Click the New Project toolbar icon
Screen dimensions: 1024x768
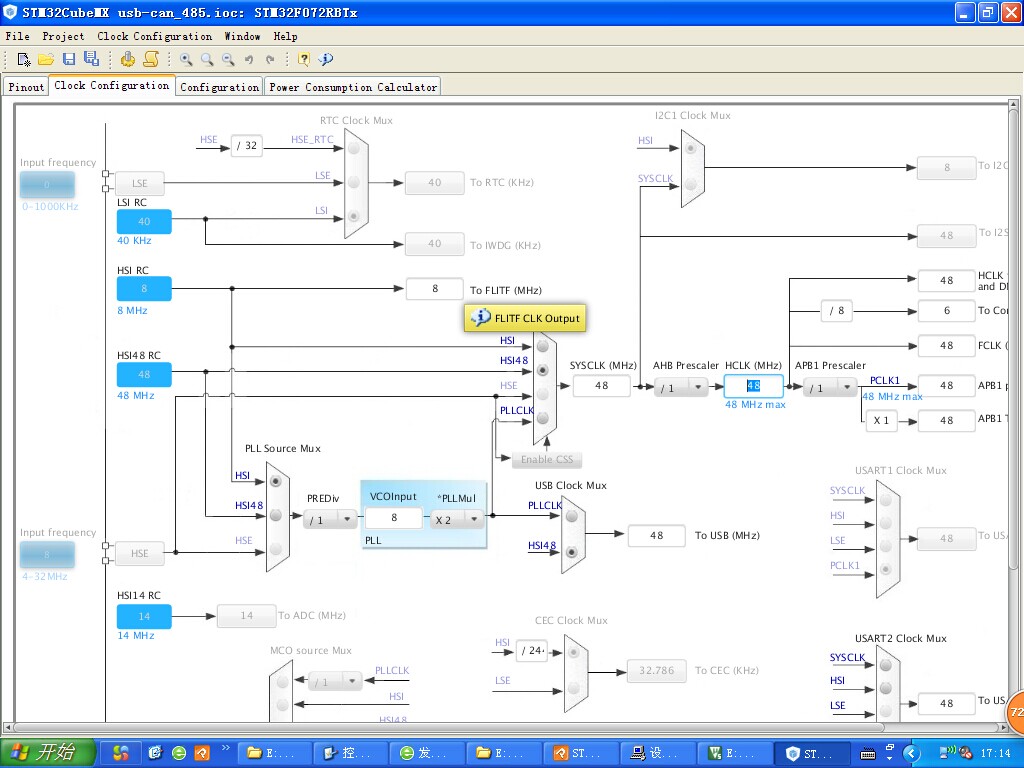(x=24, y=59)
